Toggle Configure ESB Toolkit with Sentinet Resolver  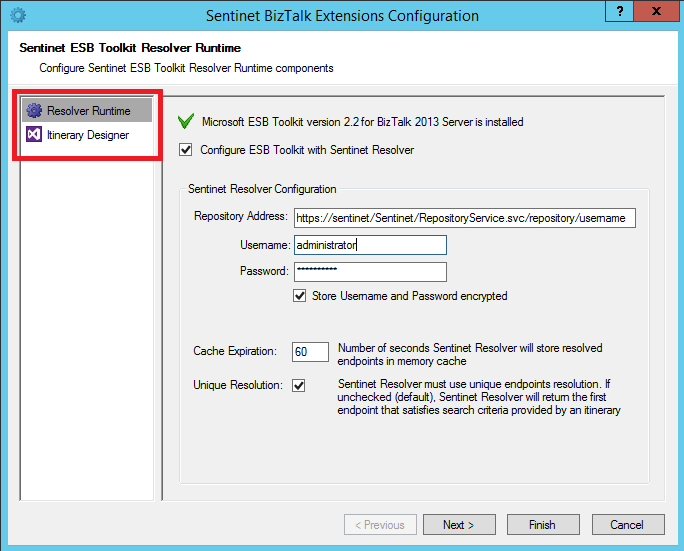(x=185, y=150)
